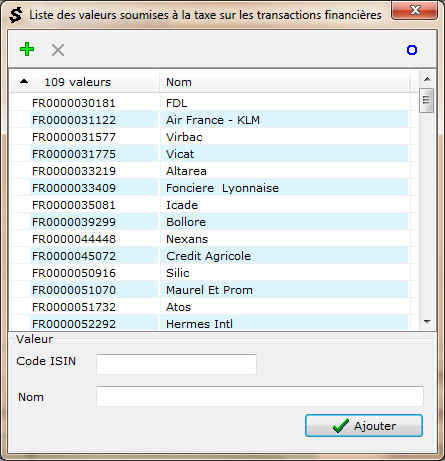The height and width of the screenshot is (461, 445).
Task: Click the scrollbar up arrow
Action: pyautogui.click(x=427, y=79)
